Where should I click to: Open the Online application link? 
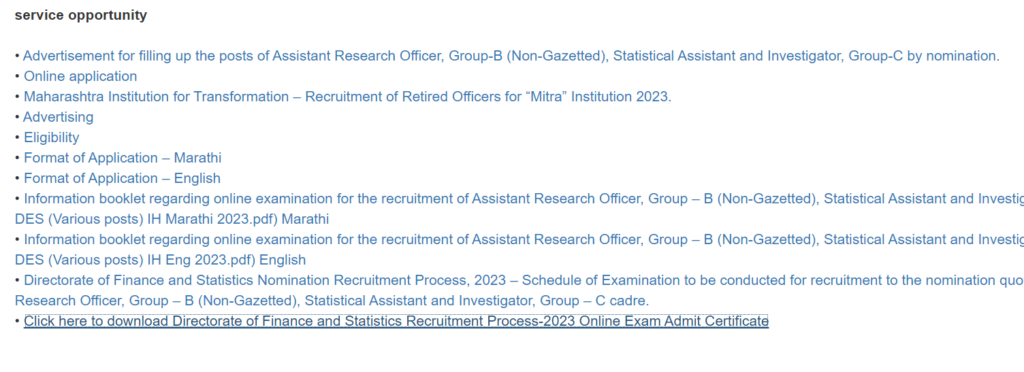click(80, 76)
